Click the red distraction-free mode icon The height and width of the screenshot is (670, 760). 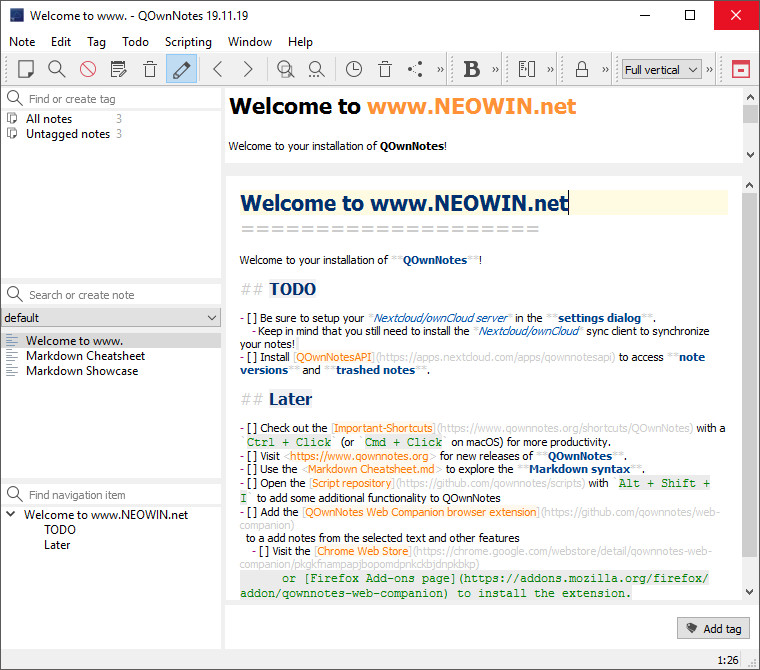[x=740, y=69]
